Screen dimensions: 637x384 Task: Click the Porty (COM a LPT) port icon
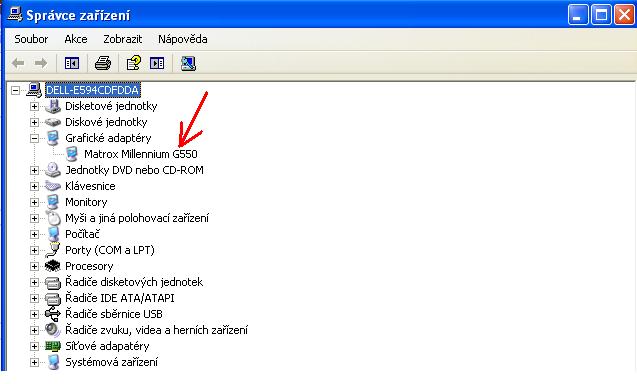click(x=53, y=250)
